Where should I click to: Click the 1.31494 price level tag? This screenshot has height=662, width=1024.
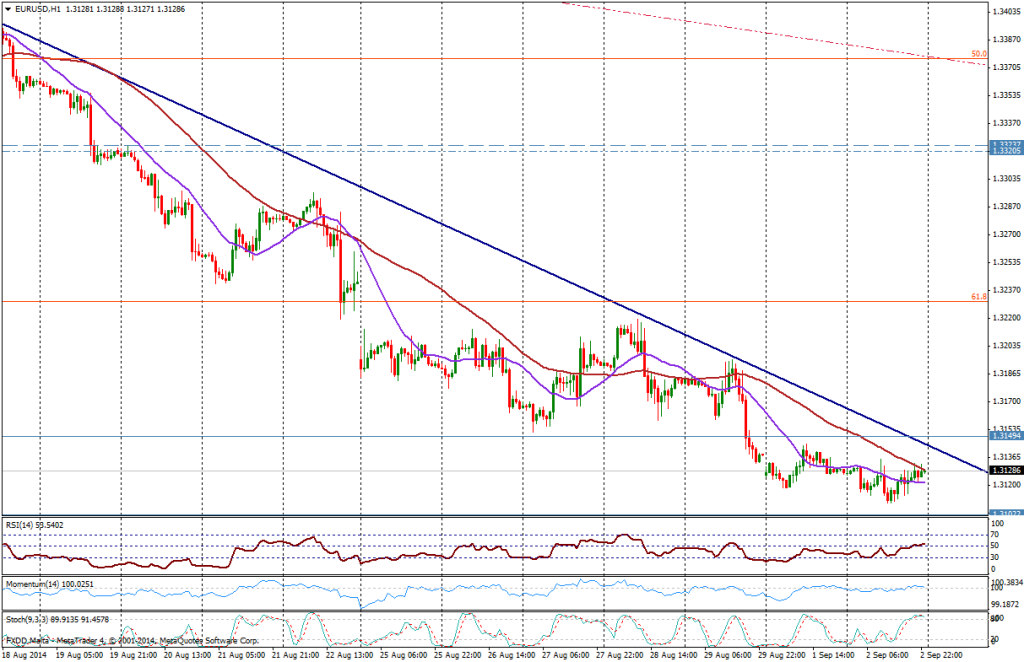1004,436
